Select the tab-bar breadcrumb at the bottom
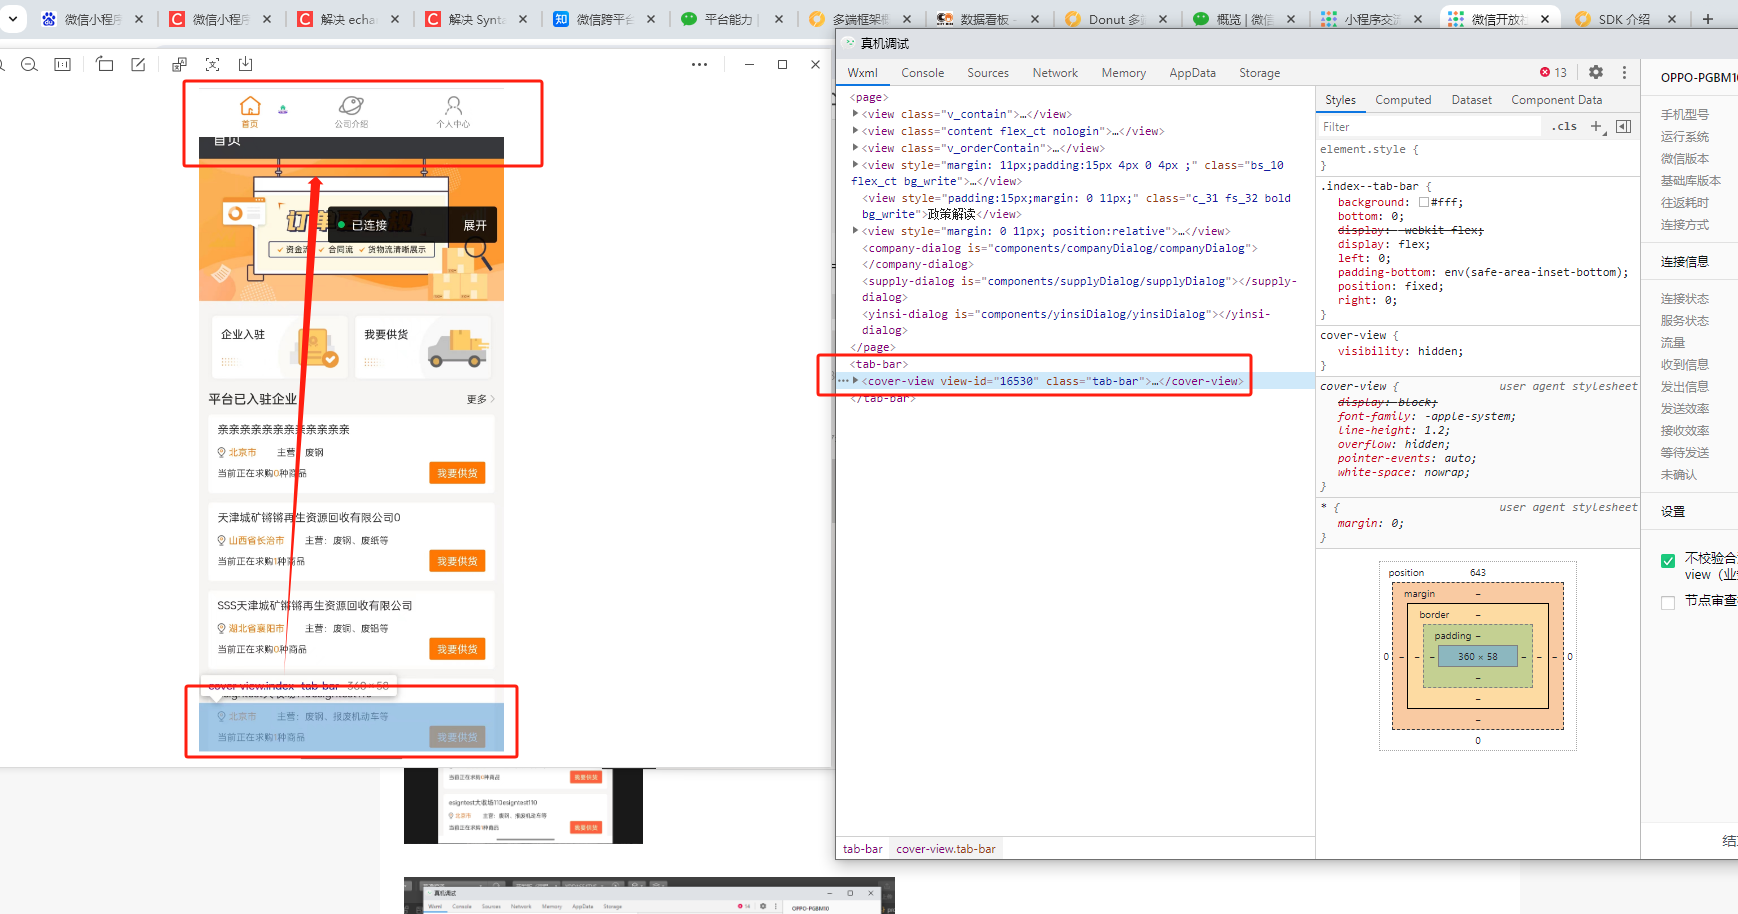 862,849
